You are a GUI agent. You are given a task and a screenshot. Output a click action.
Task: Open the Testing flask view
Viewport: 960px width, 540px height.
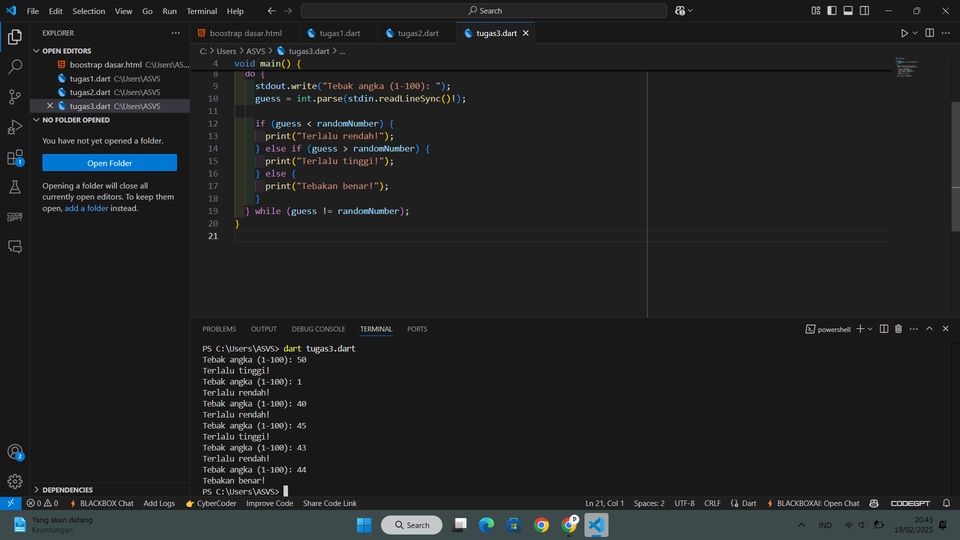15,187
